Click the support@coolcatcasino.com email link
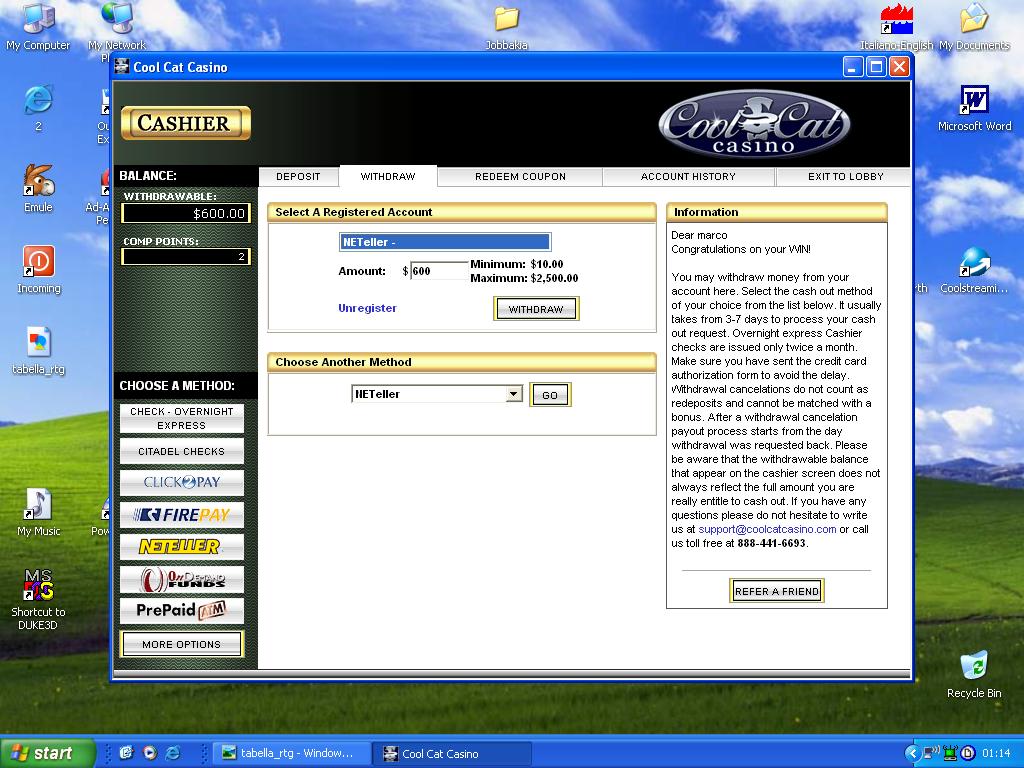The width and height of the screenshot is (1024, 768). (767, 529)
